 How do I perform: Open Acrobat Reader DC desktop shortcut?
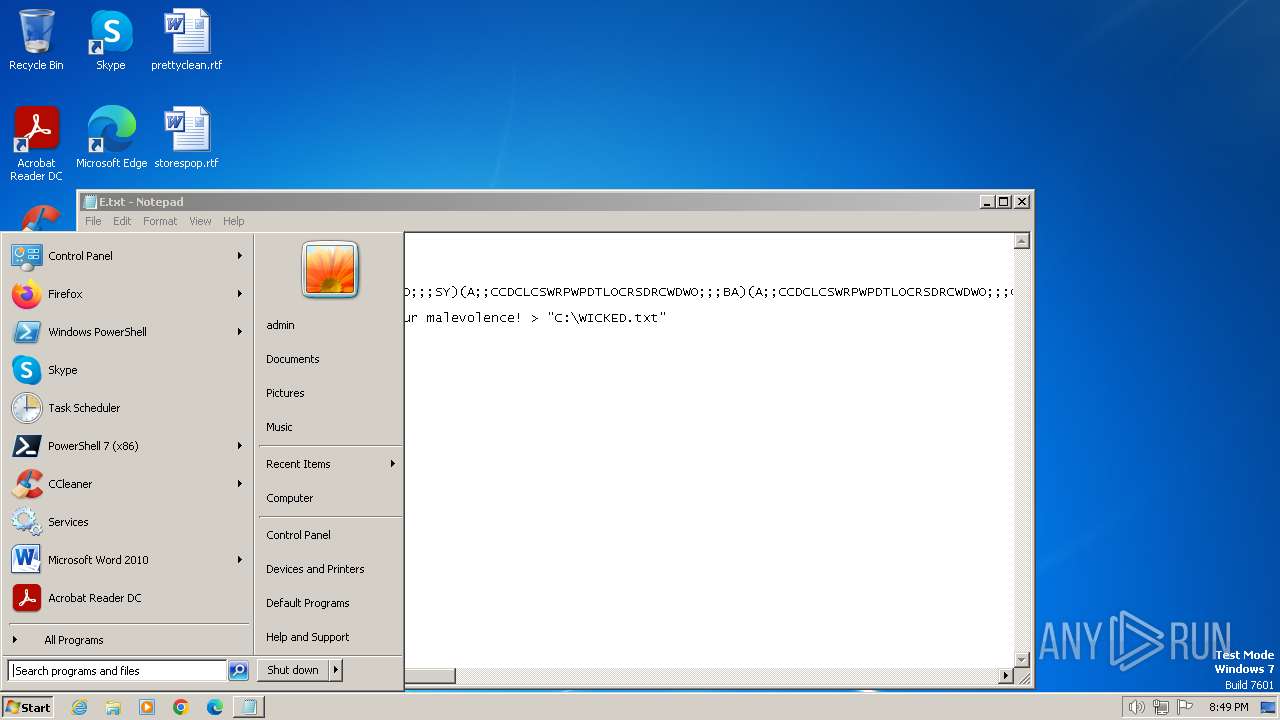pyautogui.click(x=36, y=143)
